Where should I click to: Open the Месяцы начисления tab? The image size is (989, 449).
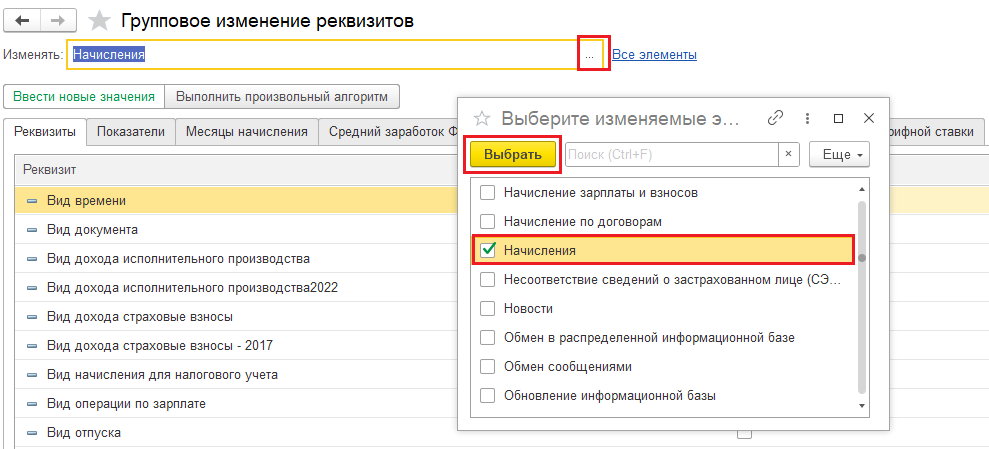[247, 132]
